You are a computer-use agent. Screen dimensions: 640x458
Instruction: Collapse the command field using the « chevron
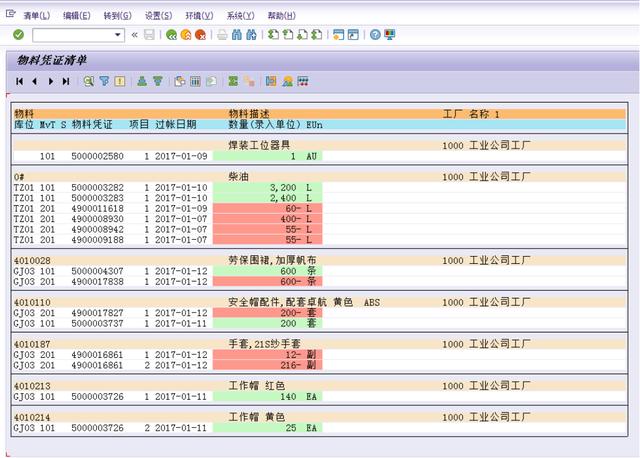coord(134,35)
